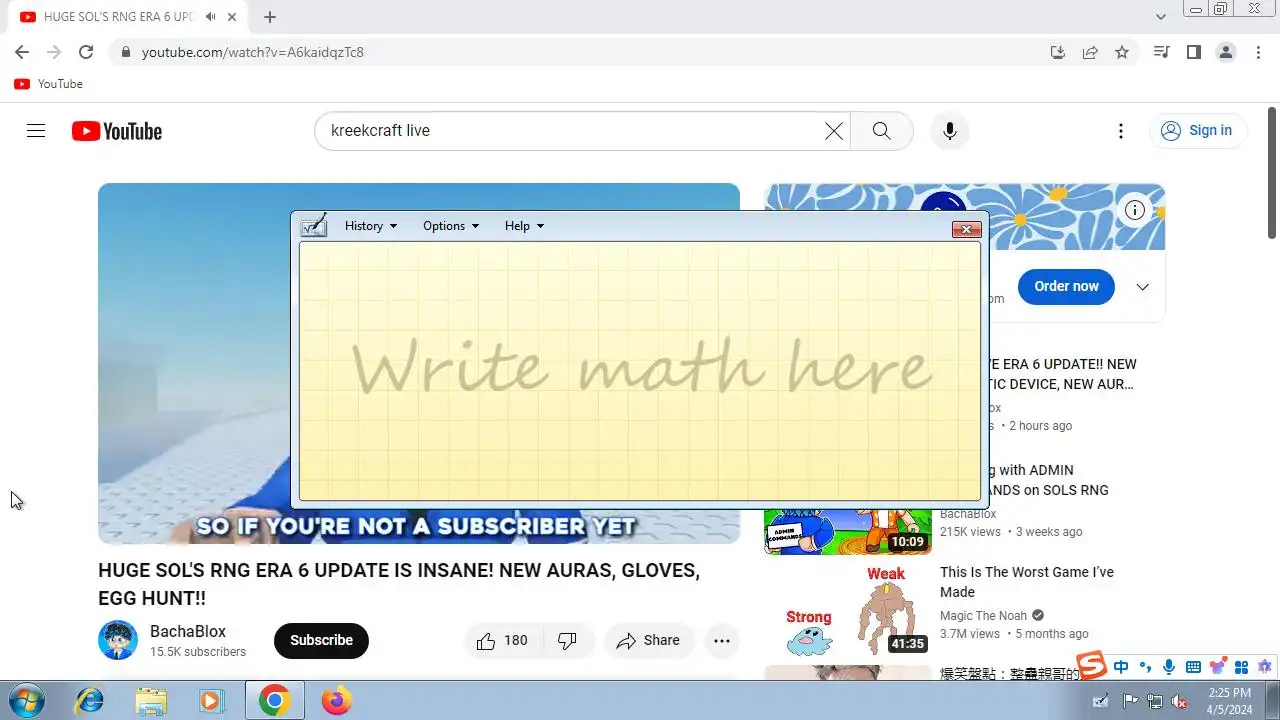Open 'This Is The Worst Game I've Made' title
The height and width of the screenshot is (720, 1280).
pyautogui.click(x=1027, y=582)
